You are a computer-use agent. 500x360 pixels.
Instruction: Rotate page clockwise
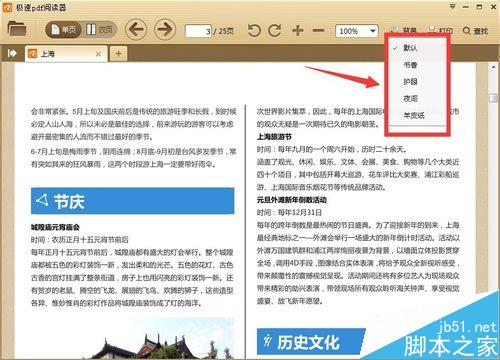tap(275, 31)
